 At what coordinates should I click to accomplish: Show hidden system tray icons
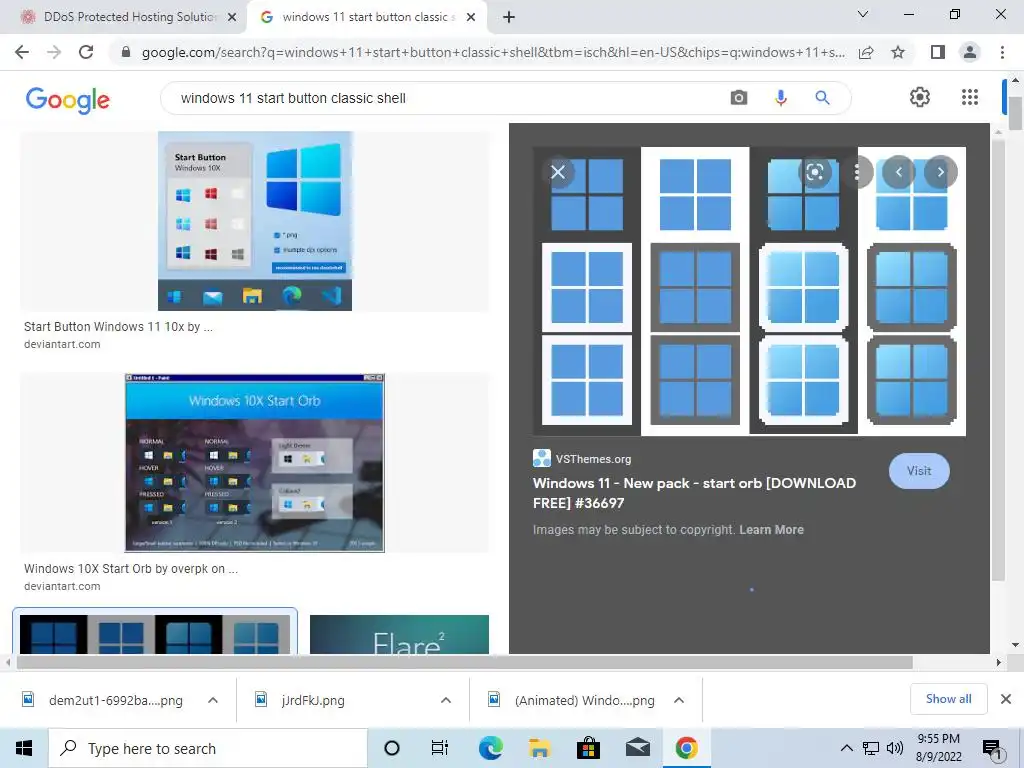click(846, 748)
